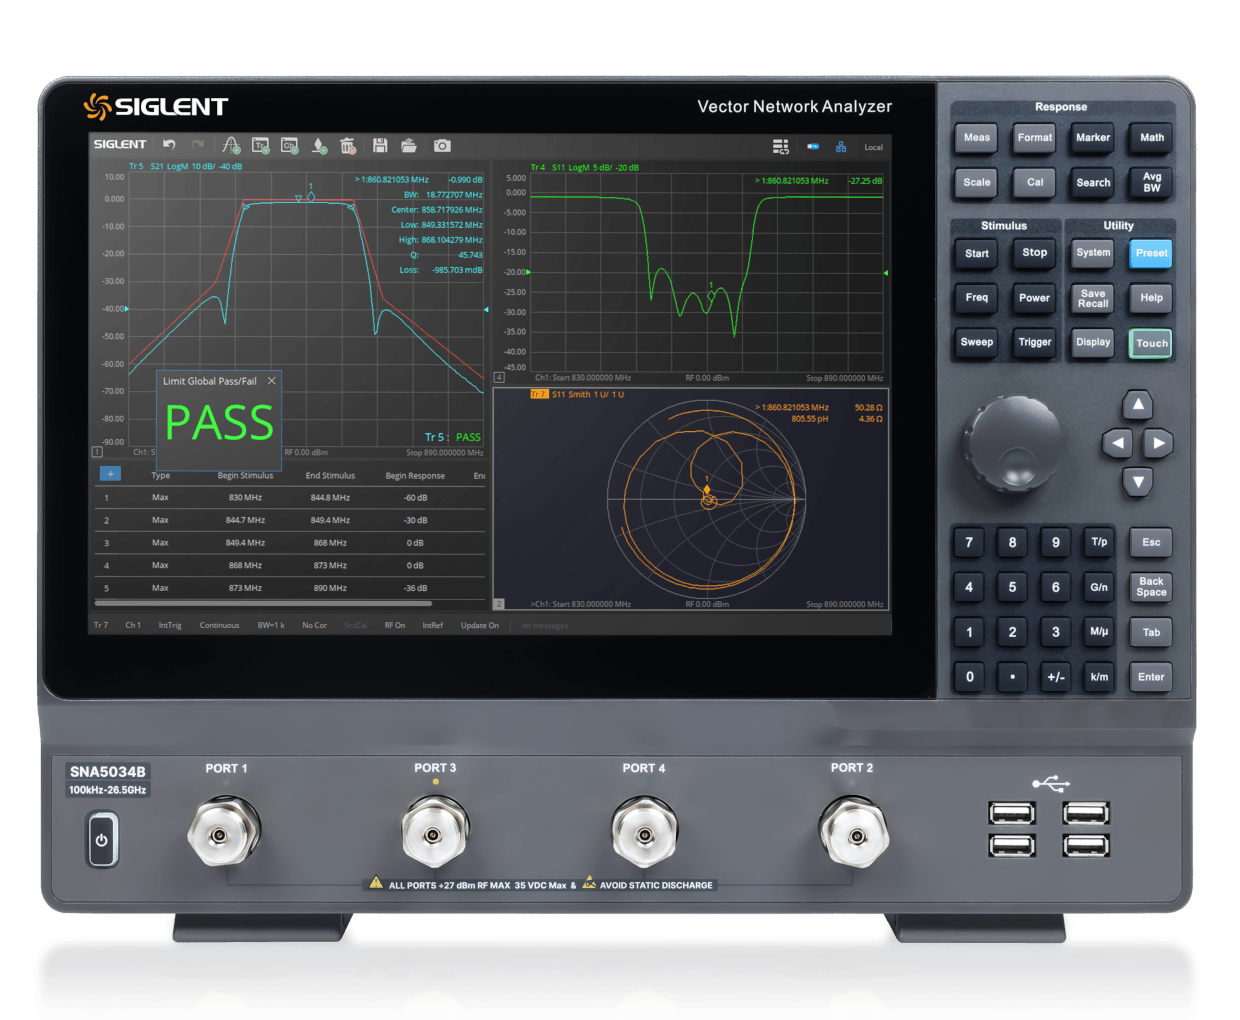Click the undo arrow in the toolbar
This screenshot has height=1020, width=1240.
(x=169, y=145)
